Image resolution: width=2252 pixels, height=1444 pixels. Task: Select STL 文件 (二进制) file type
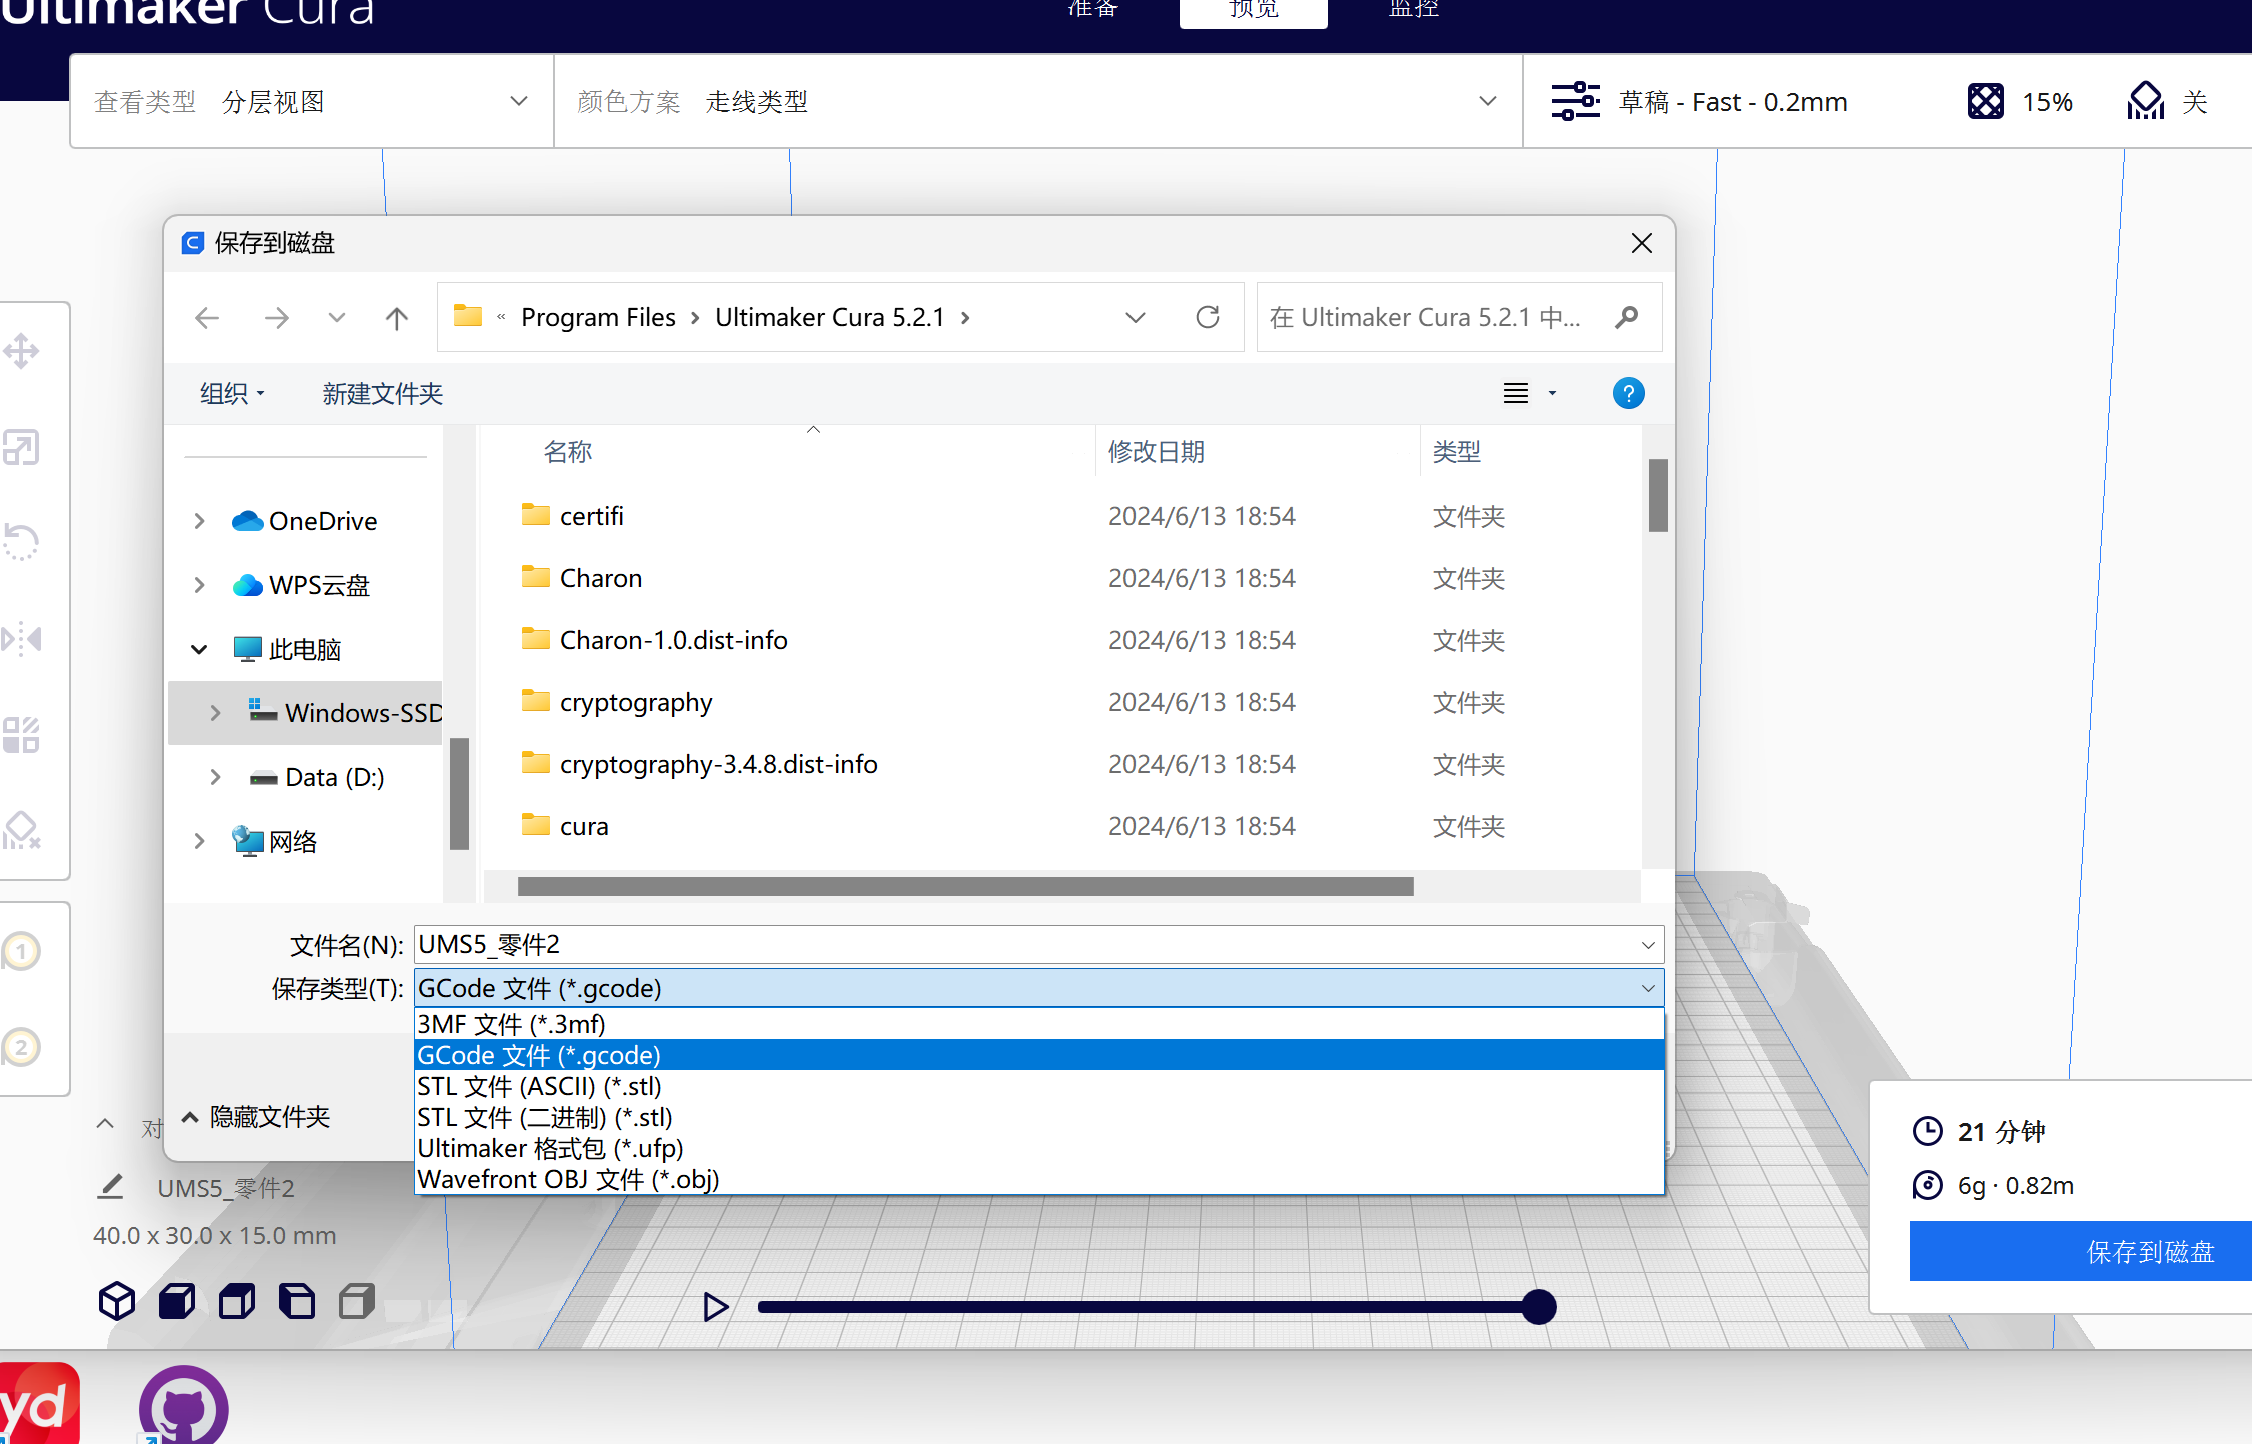(1039, 1117)
